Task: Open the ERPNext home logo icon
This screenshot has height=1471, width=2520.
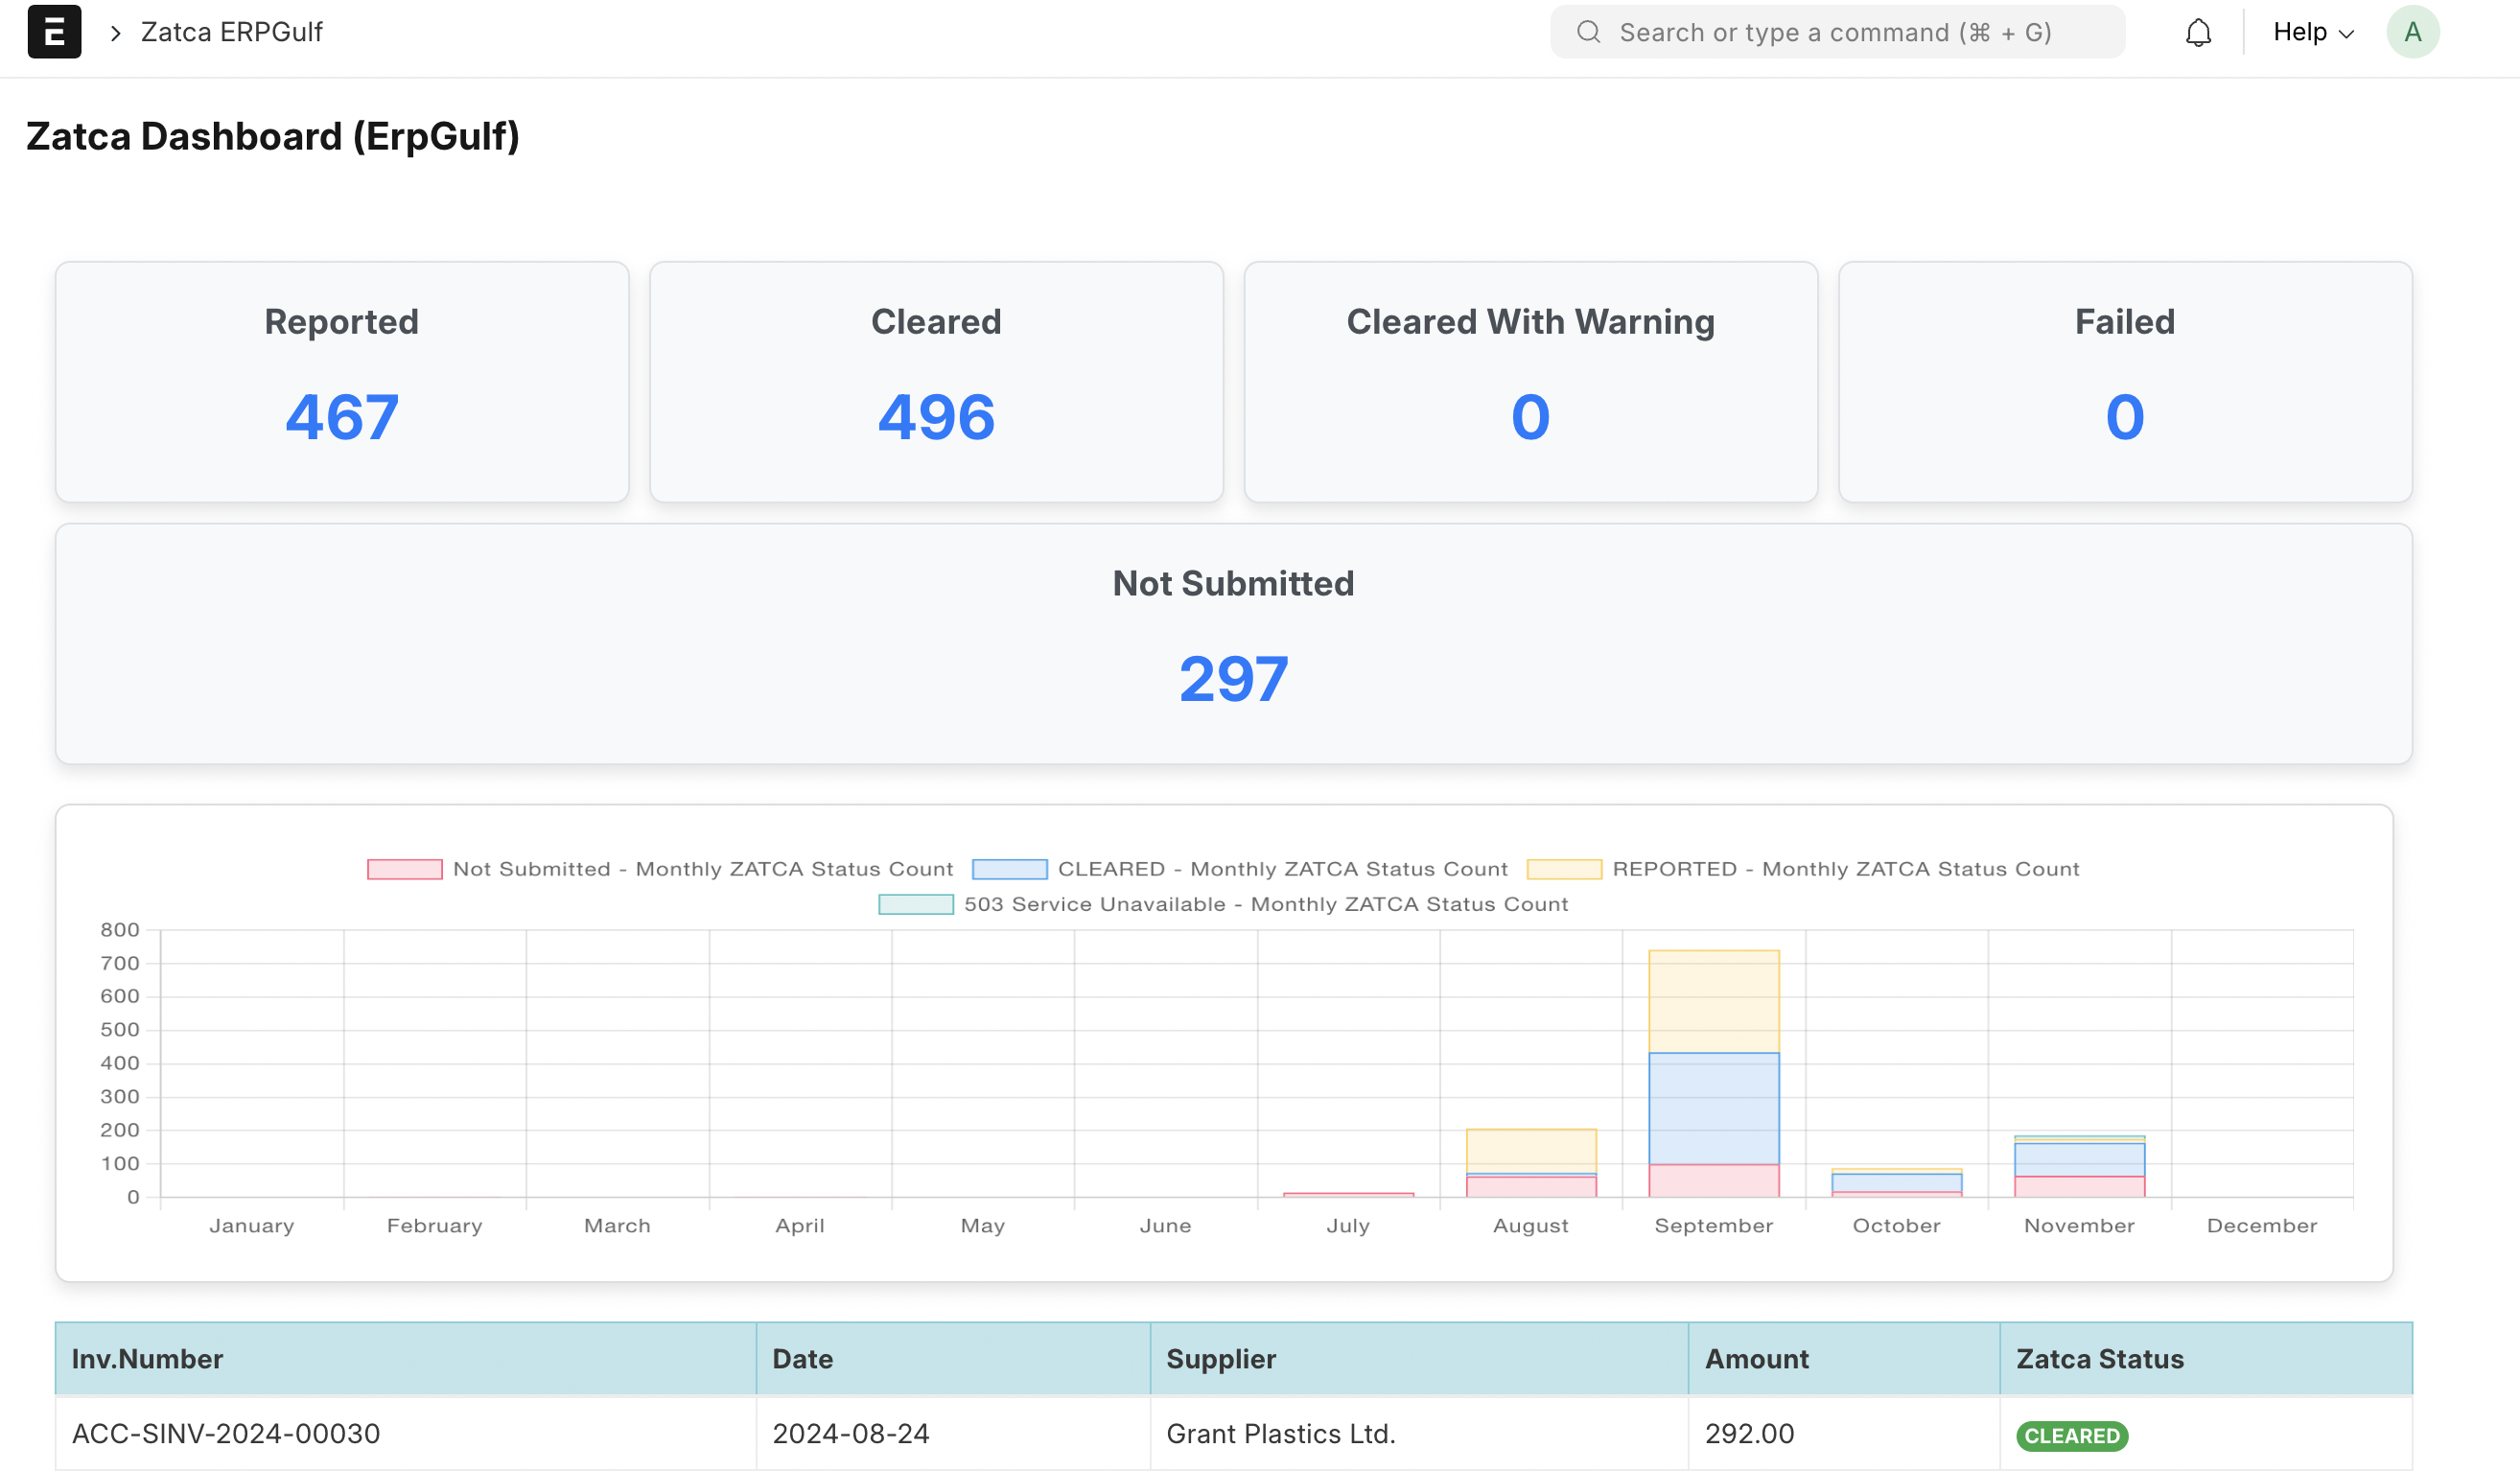Action: click(x=54, y=32)
